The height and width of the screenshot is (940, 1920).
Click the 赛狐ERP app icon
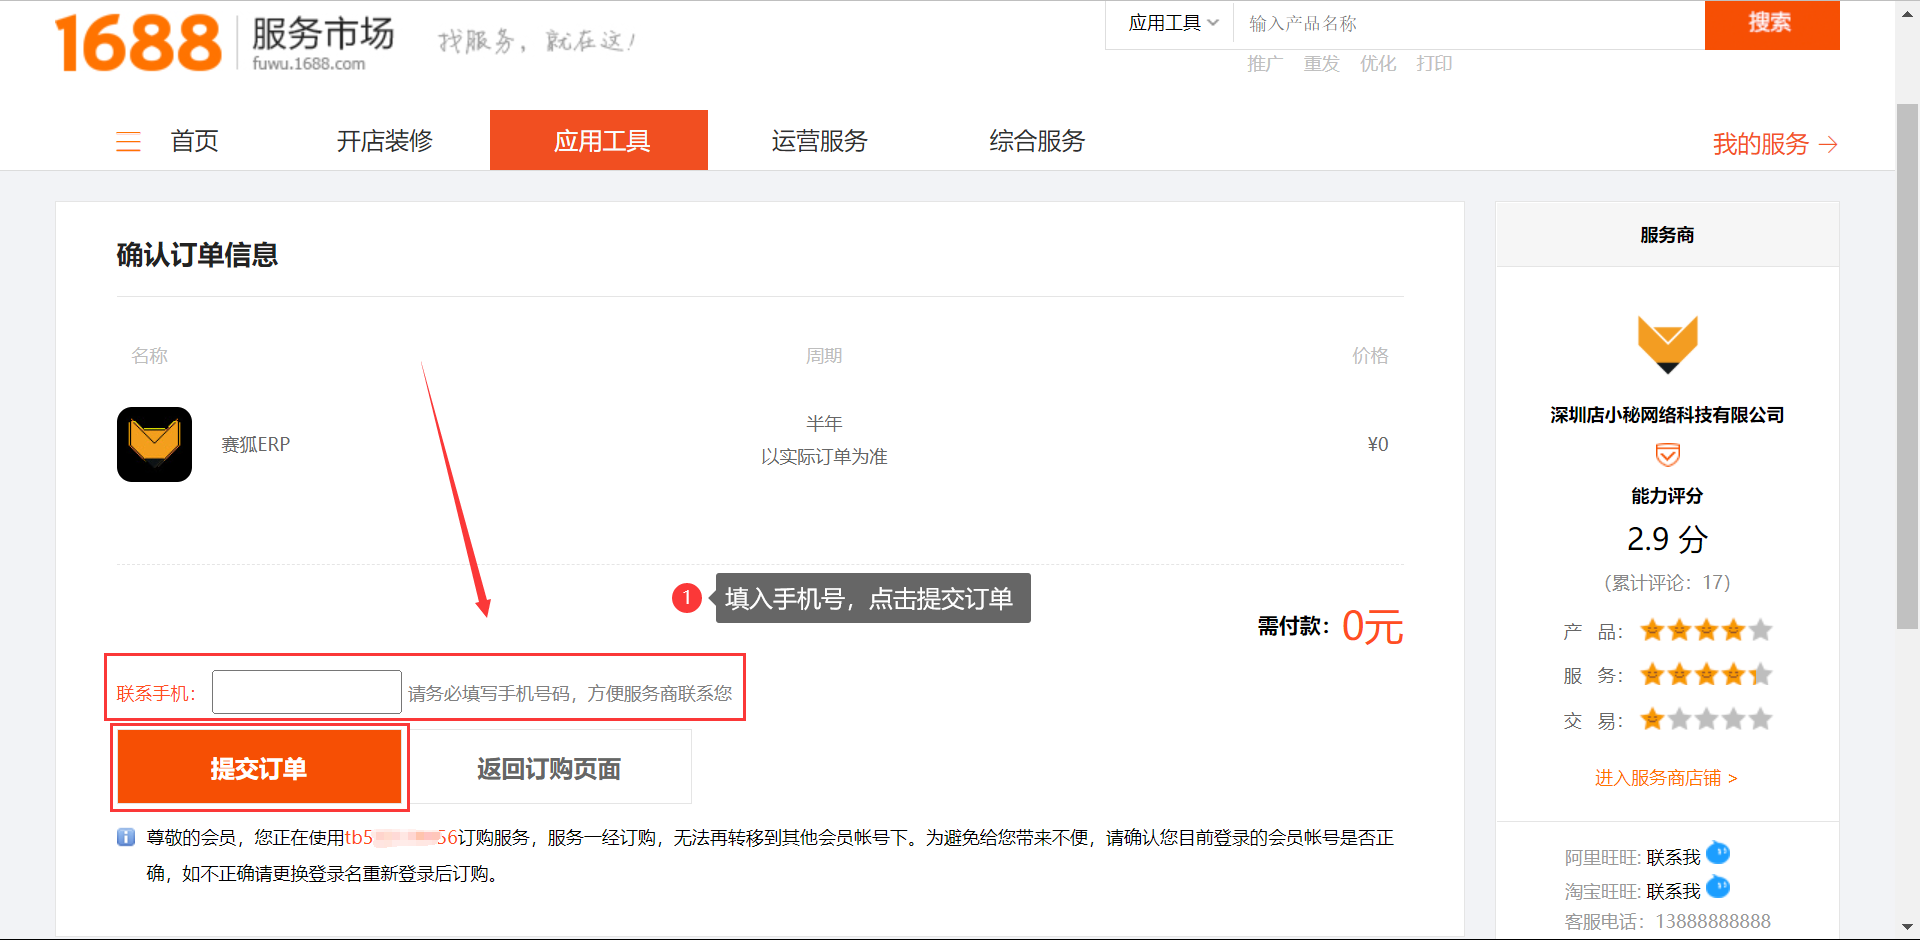[154, 444]
